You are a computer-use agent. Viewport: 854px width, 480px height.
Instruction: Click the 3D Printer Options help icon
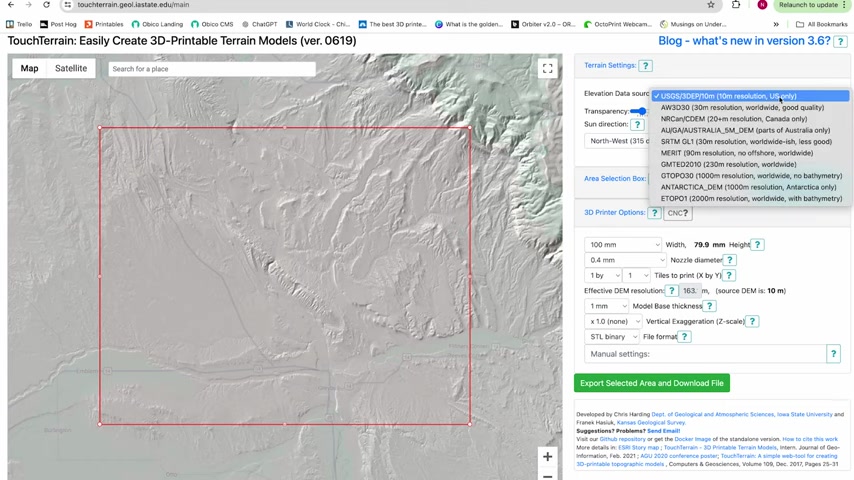[654, 213]
